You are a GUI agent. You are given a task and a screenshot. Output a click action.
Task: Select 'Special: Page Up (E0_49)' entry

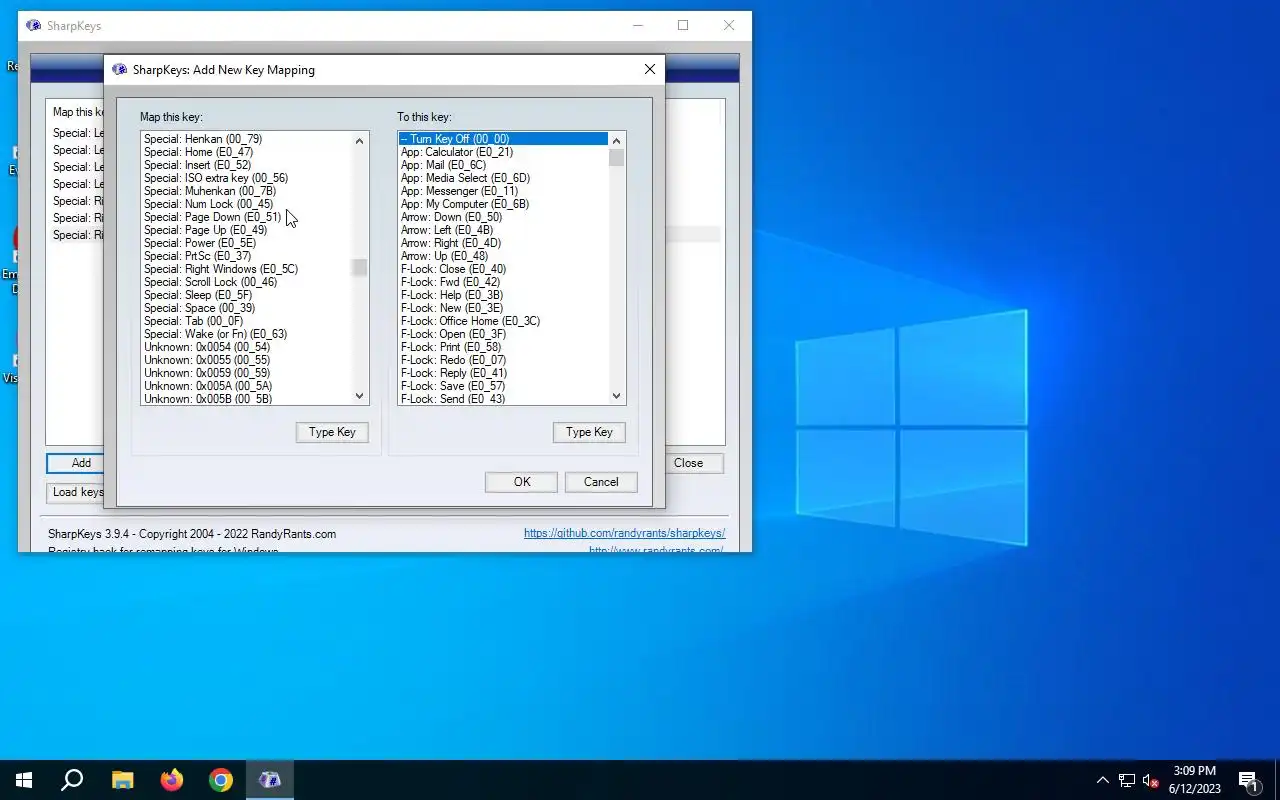[x=246, y=230]
